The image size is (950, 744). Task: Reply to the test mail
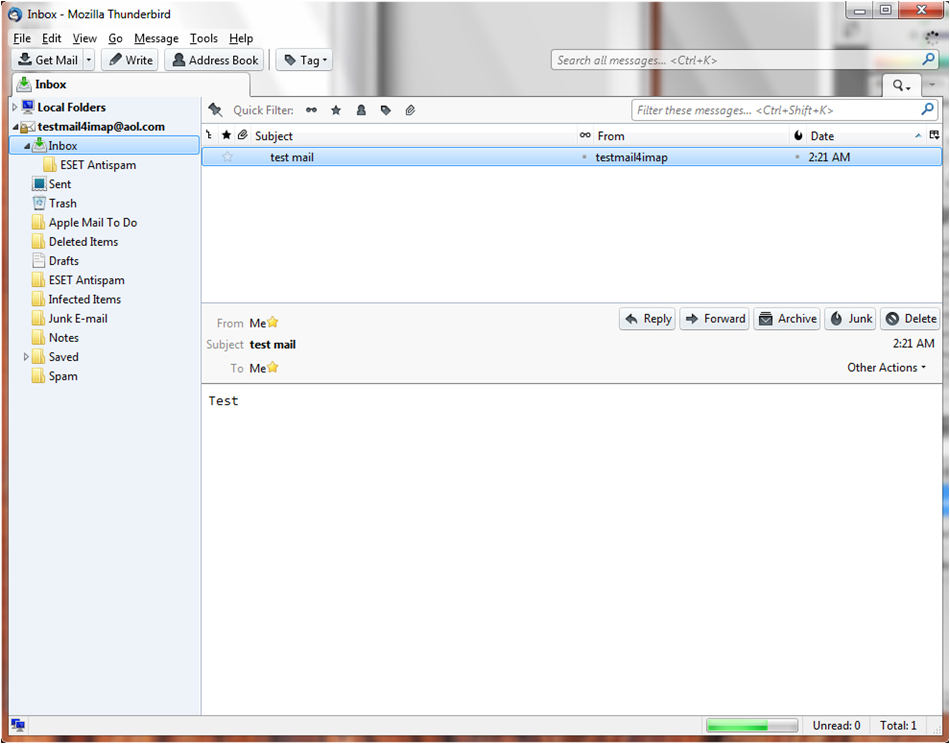(647, 319)
